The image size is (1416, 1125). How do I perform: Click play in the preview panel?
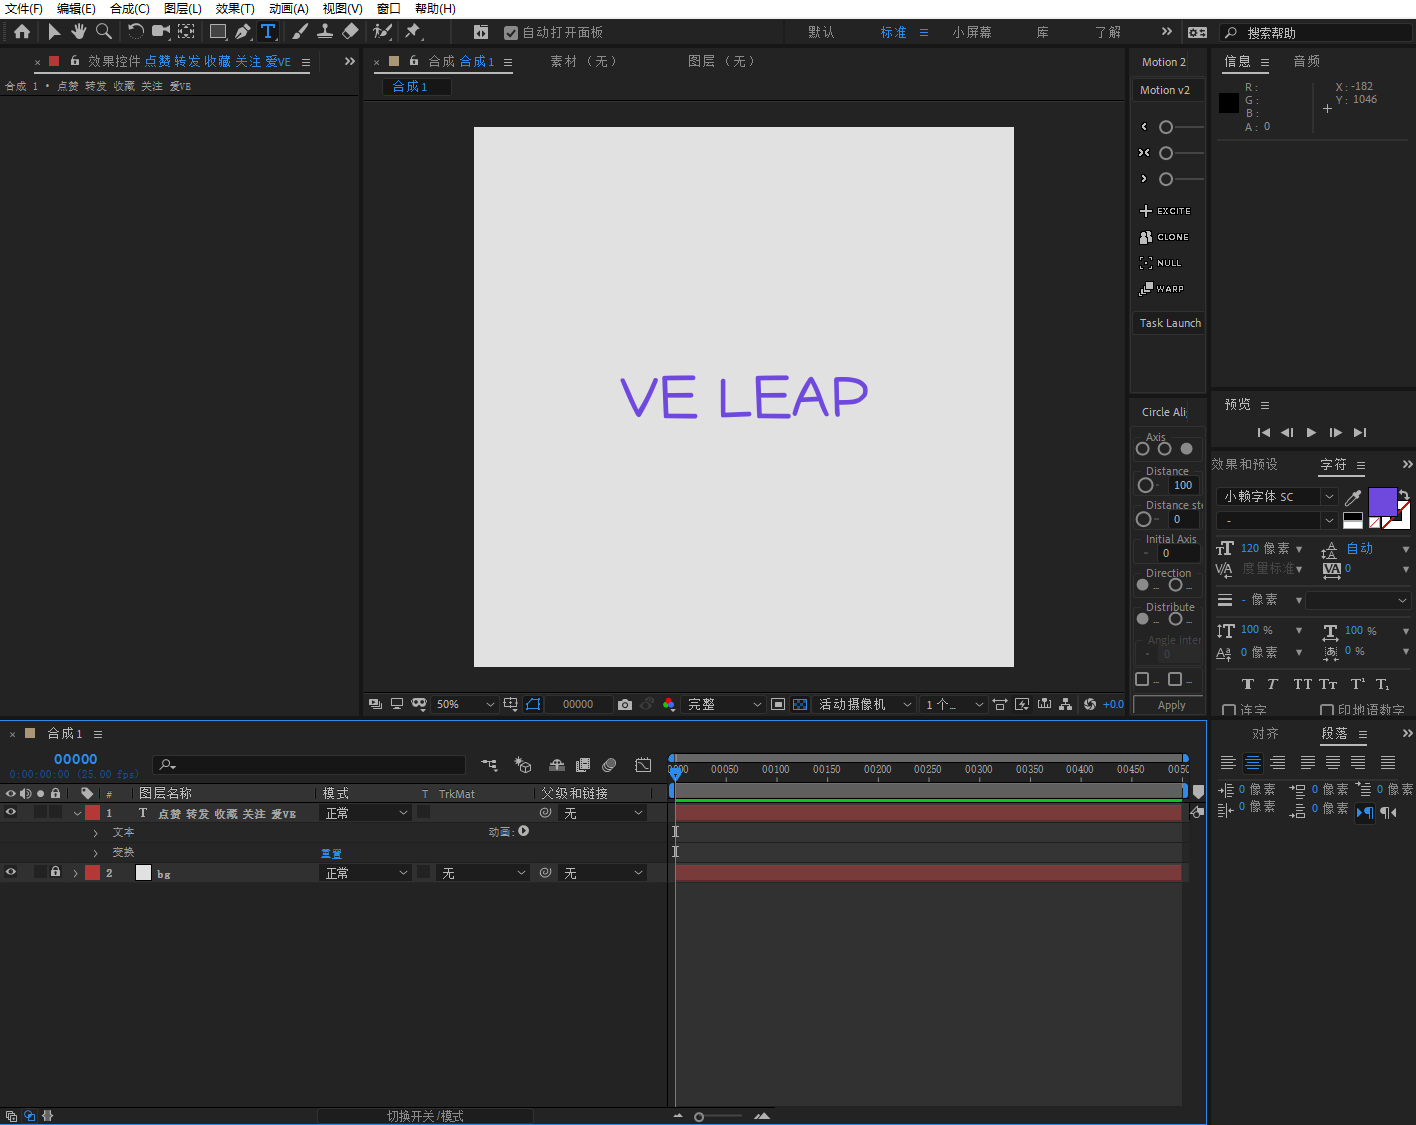(1311, 433)
